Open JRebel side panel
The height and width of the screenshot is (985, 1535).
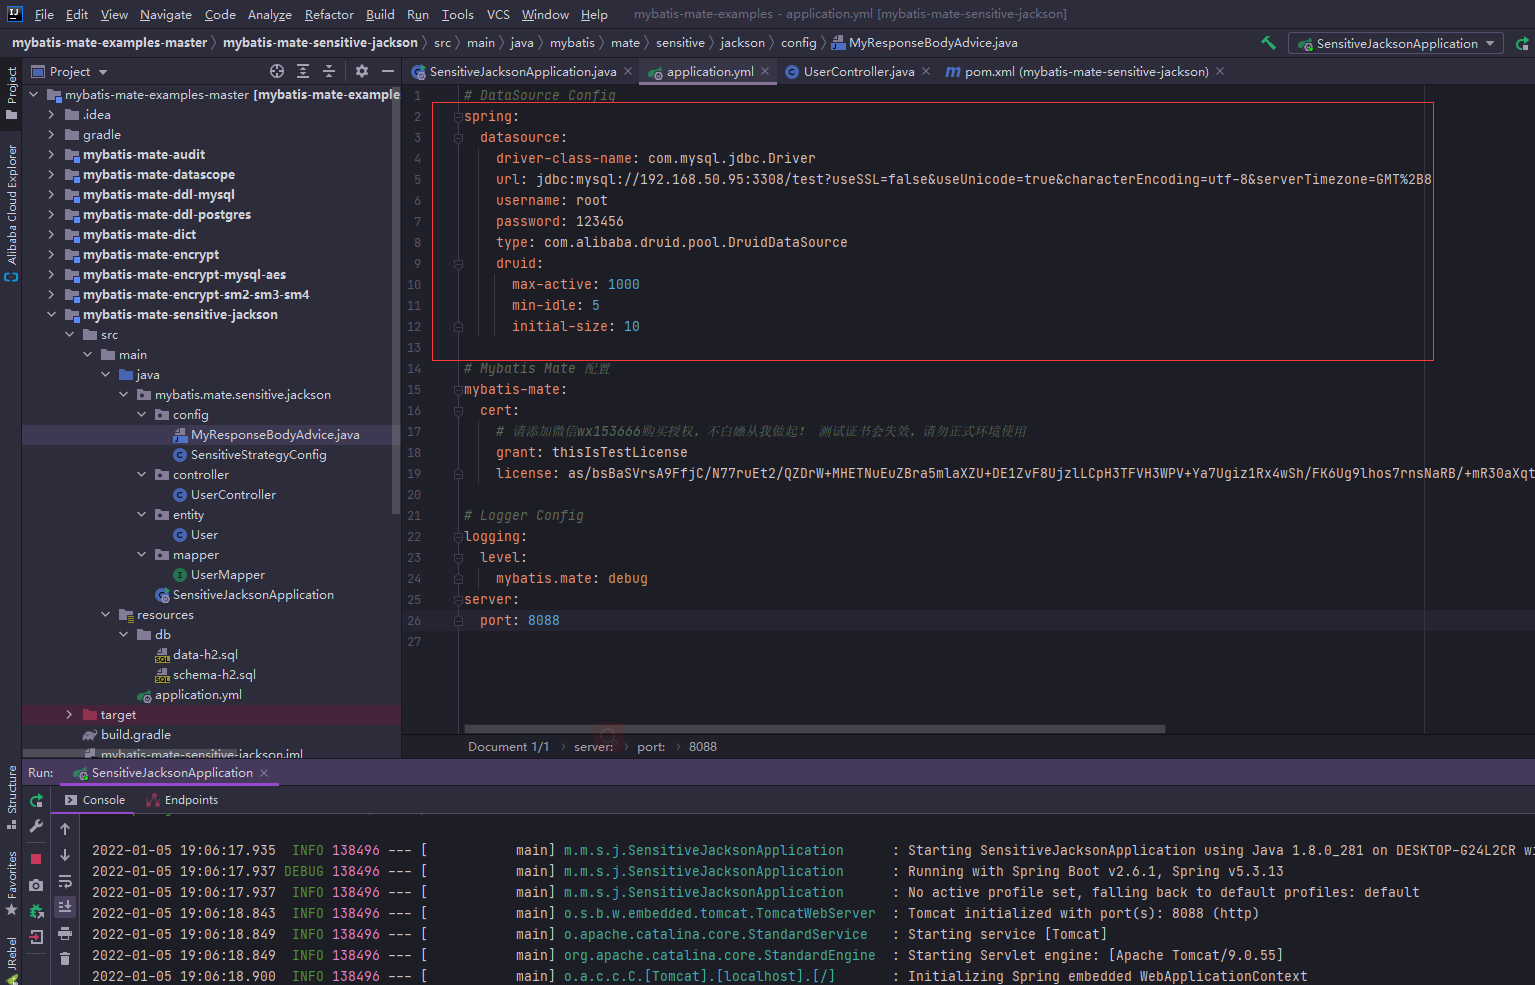tap(11, 960)
